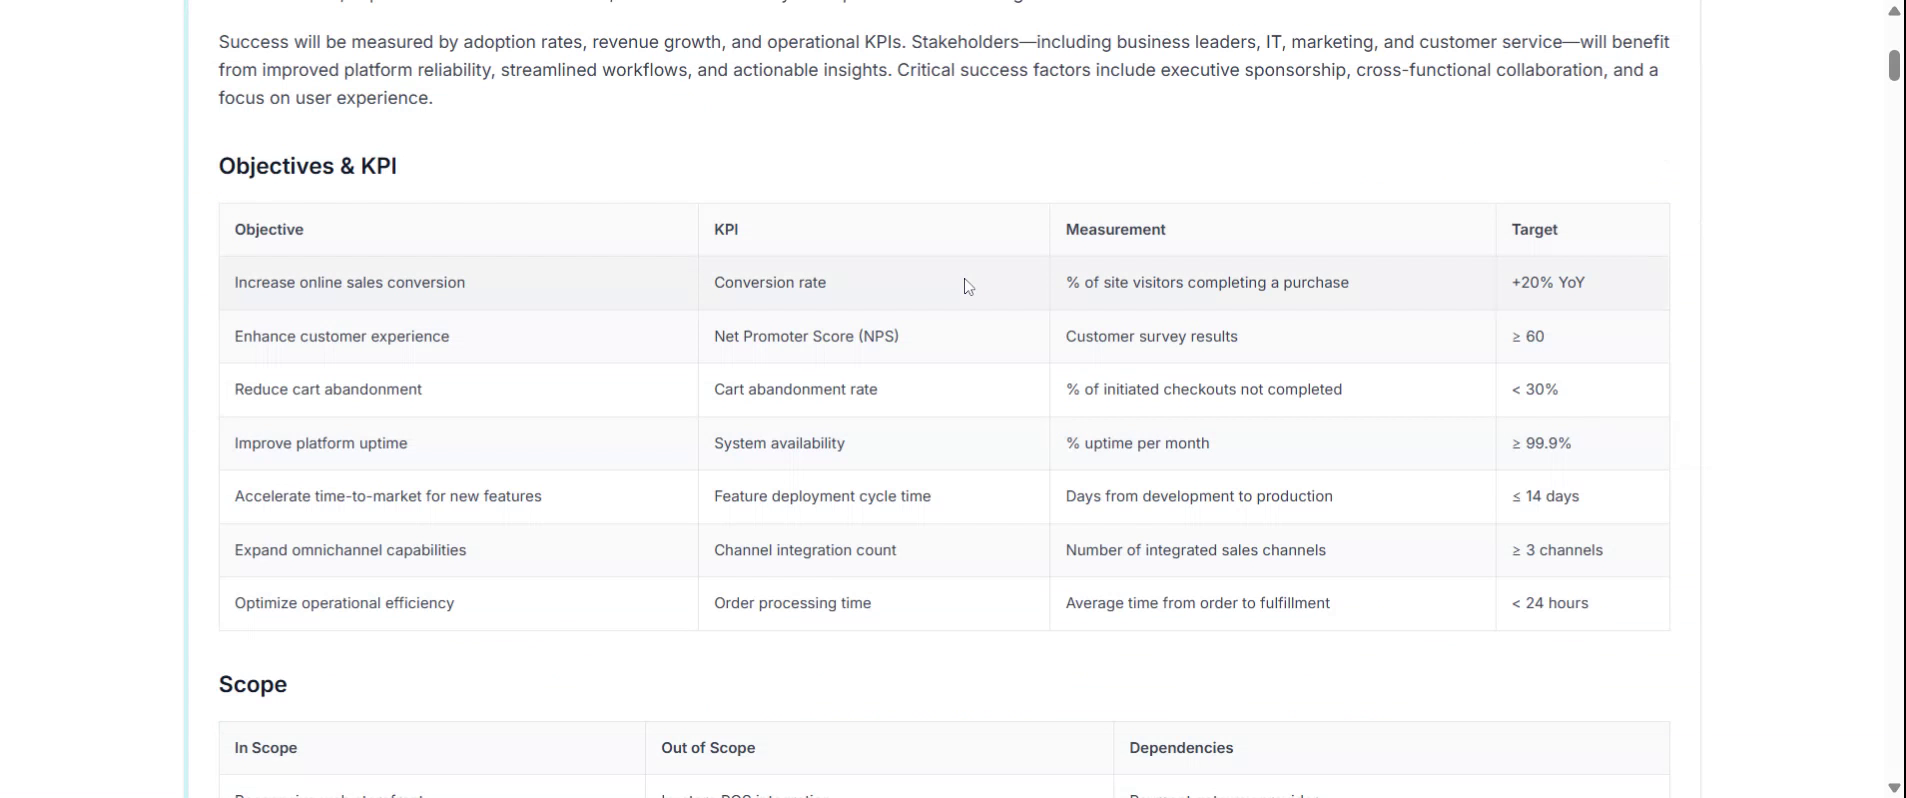Click the ≥ 99.9% uptime target cell

coord(1541,443)
